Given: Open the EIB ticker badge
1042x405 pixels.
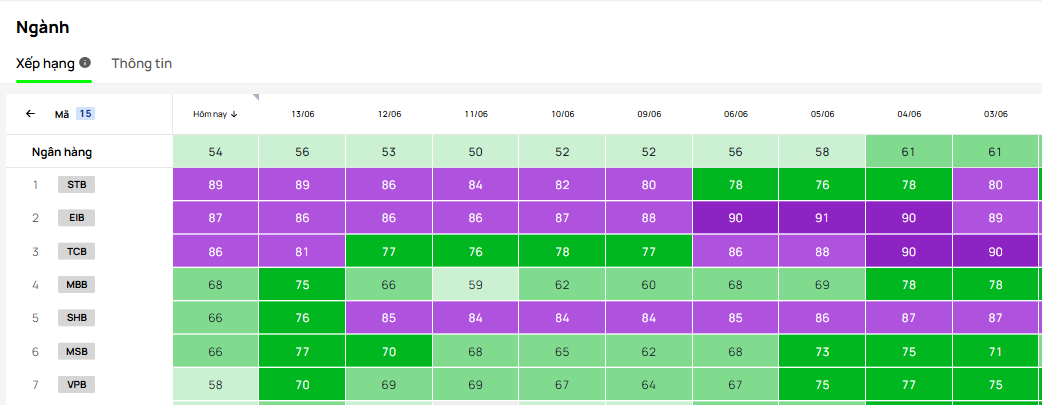Looking at the screenshot, I should [x=76, y=218].
